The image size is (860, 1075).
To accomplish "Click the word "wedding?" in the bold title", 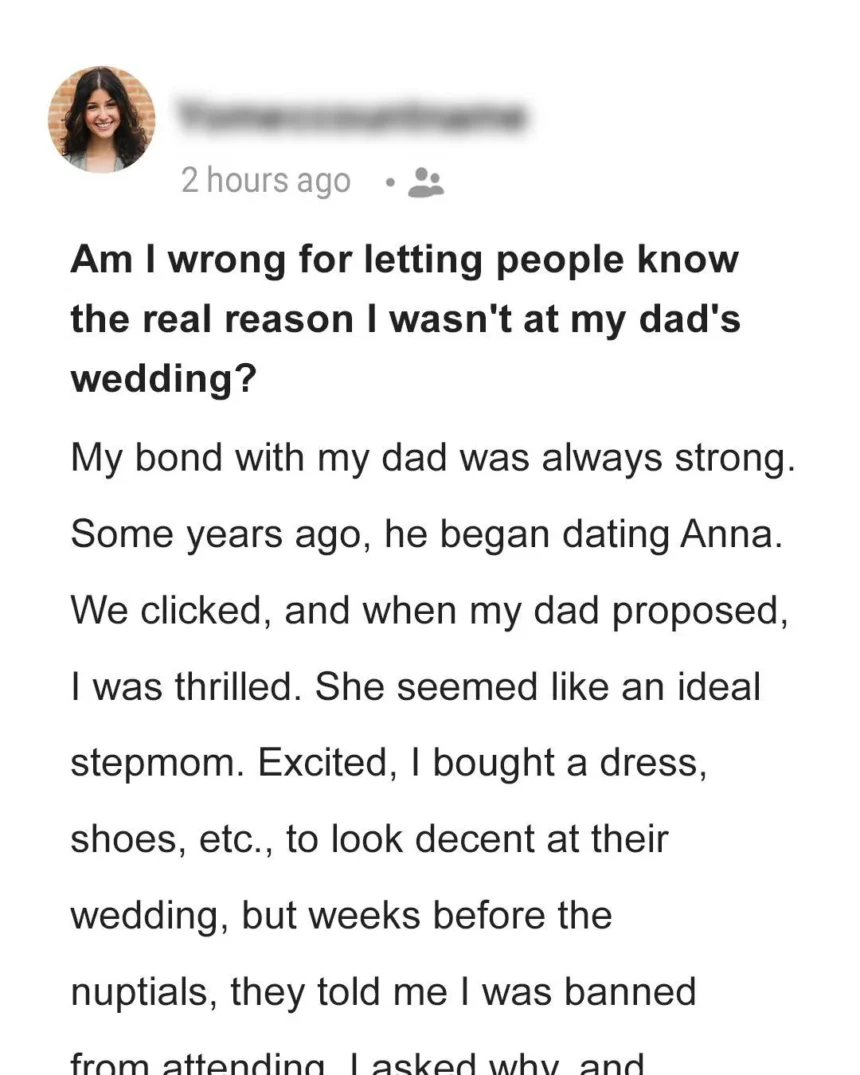I will pyautogui.click(x=163, y=378).
